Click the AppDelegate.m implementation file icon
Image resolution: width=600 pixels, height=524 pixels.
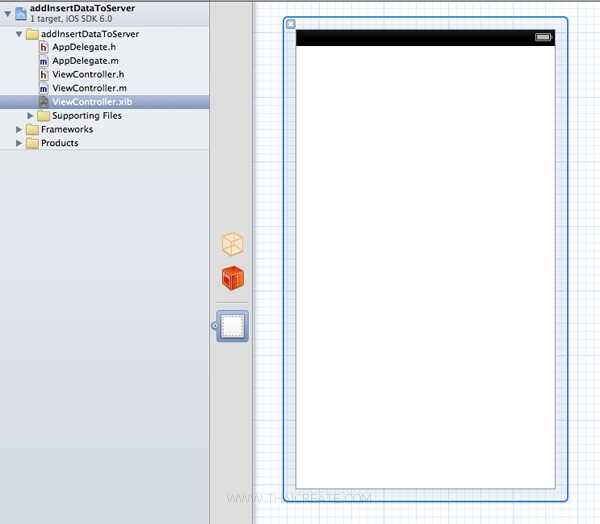[44, 61]
